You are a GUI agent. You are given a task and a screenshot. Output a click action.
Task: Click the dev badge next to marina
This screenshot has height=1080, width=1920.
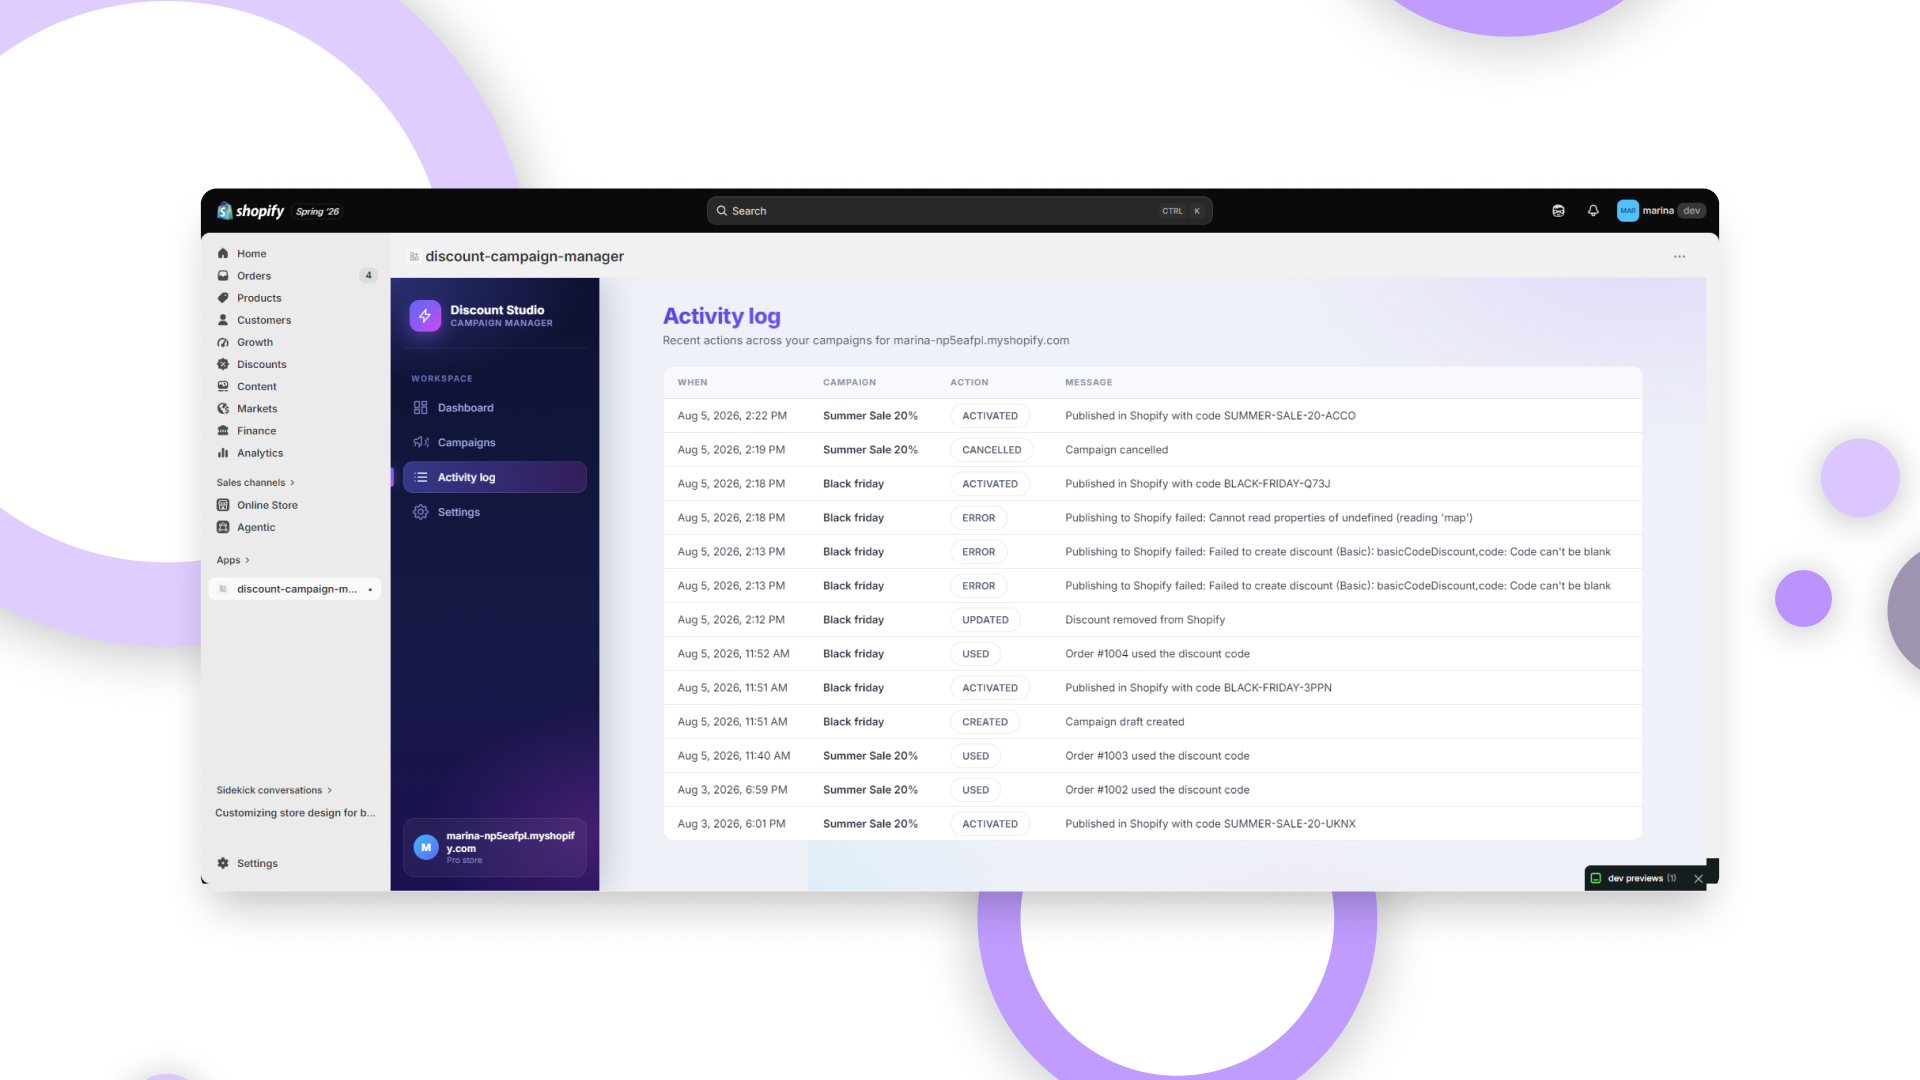click(1691, 211)
